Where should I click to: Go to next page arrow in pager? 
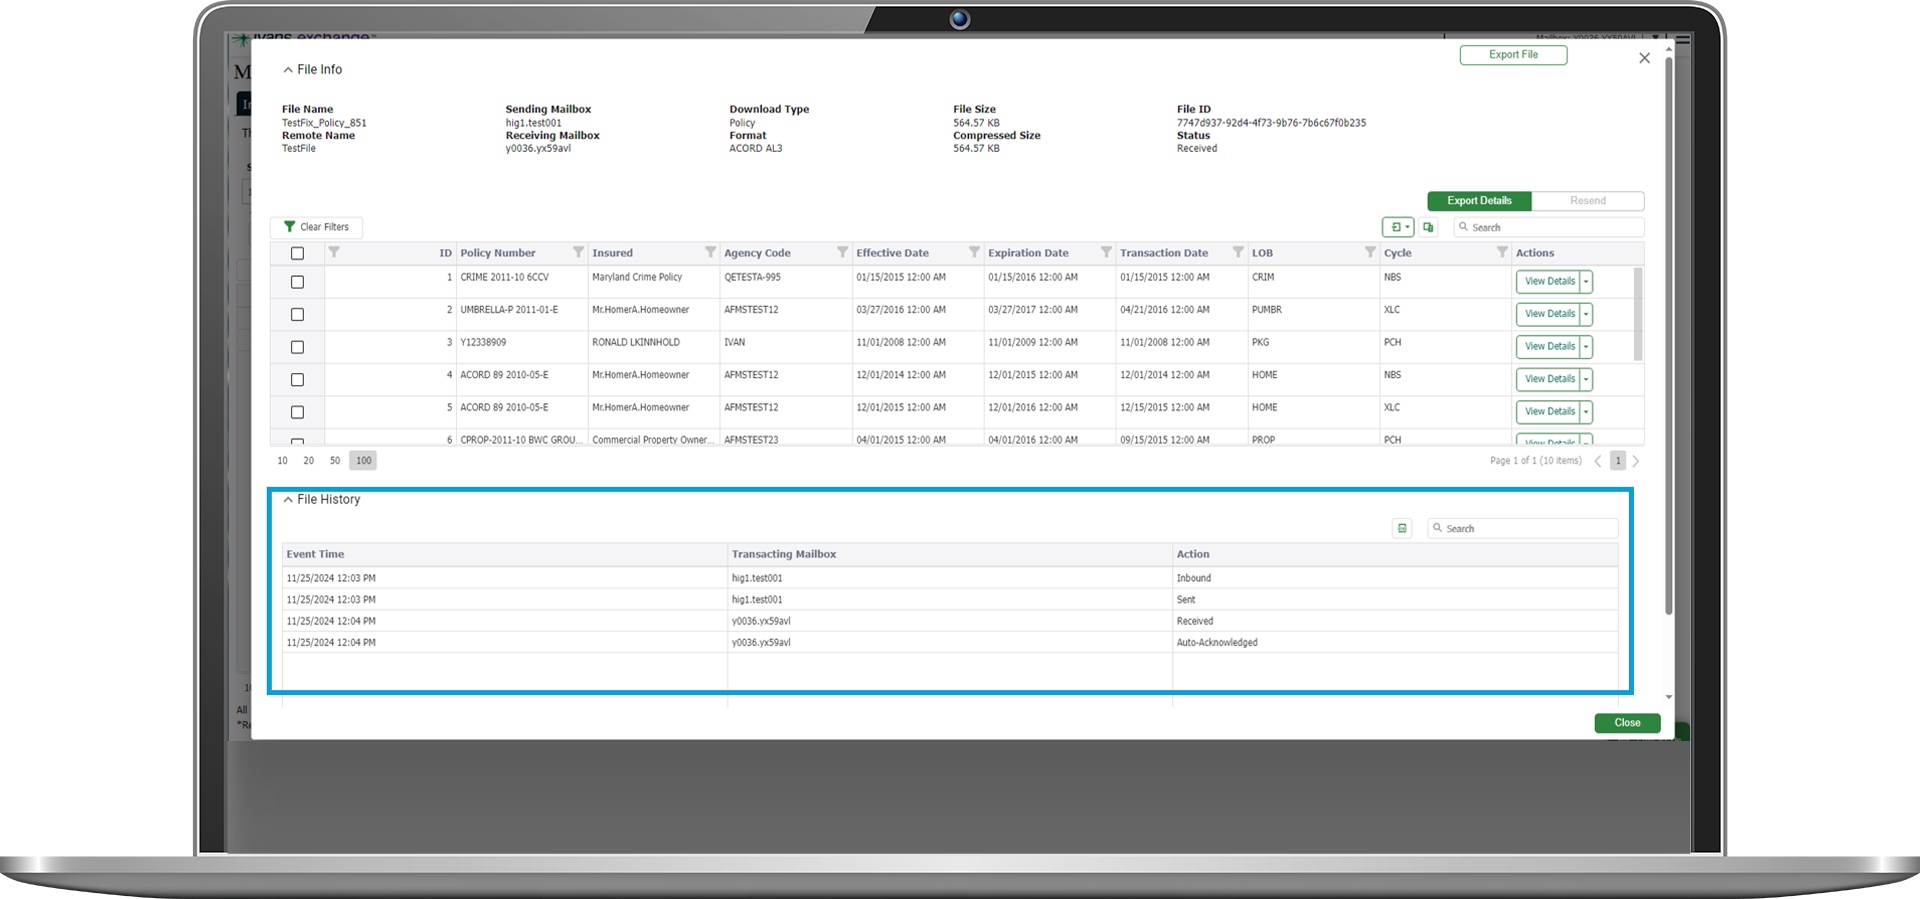1636,461
